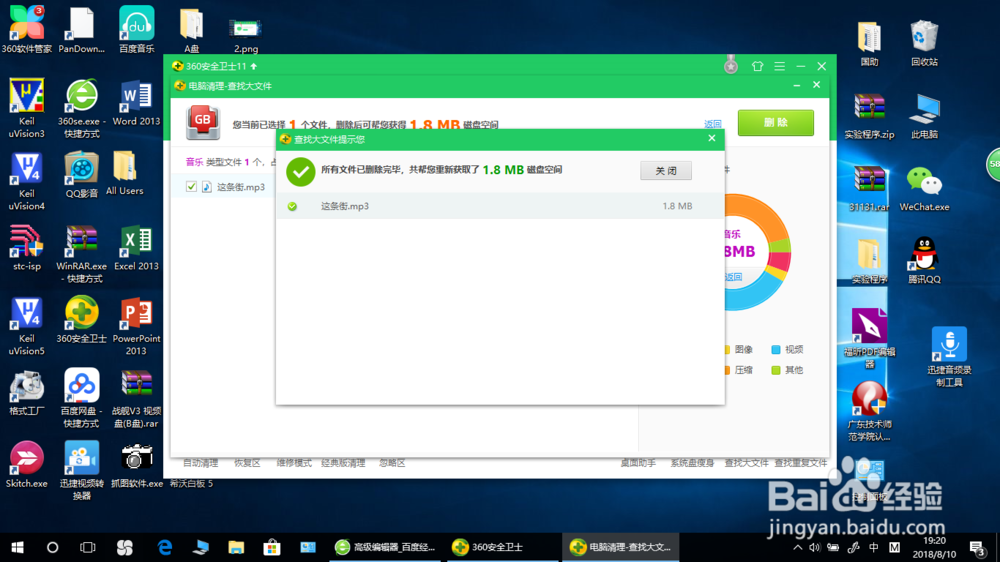Open QQ影音 desktop icon
Image resolution: width=1000 pixels, height=562 pixels.
[82, 175]
